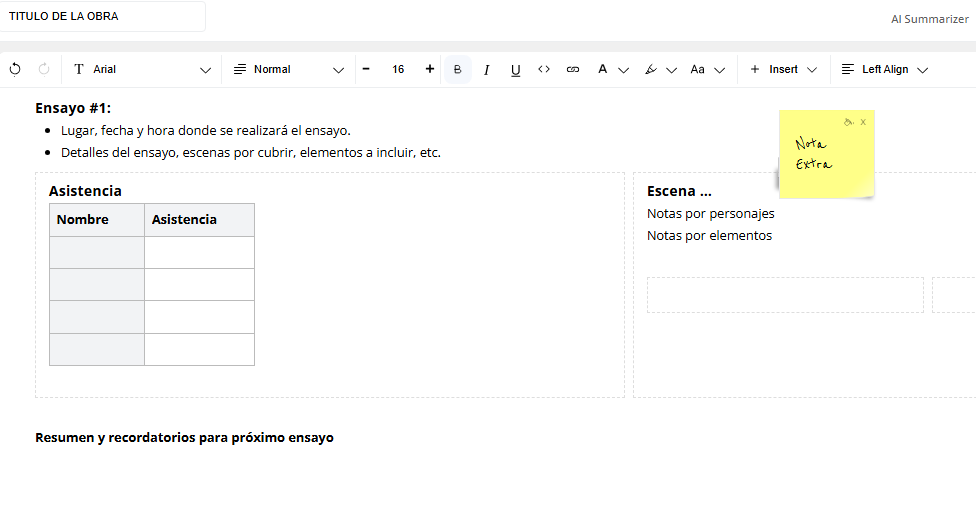Expand the Left Align dropdown
This screenshot has width=976, height=530.
coord(884,69)
